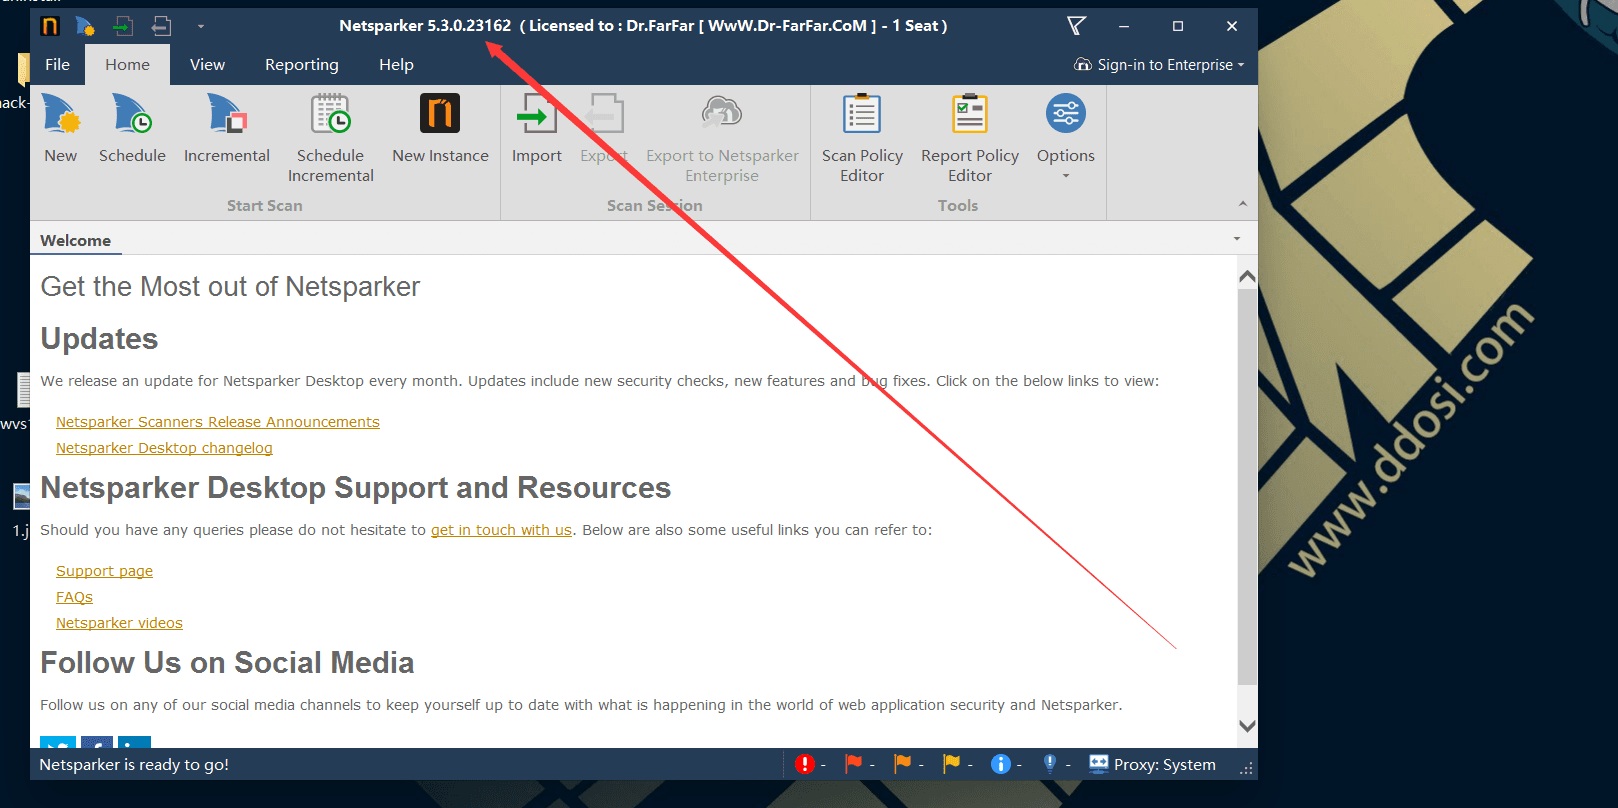Open the Support page link
This screenshot has width=1618, height=808.
[x=104, y=571]
